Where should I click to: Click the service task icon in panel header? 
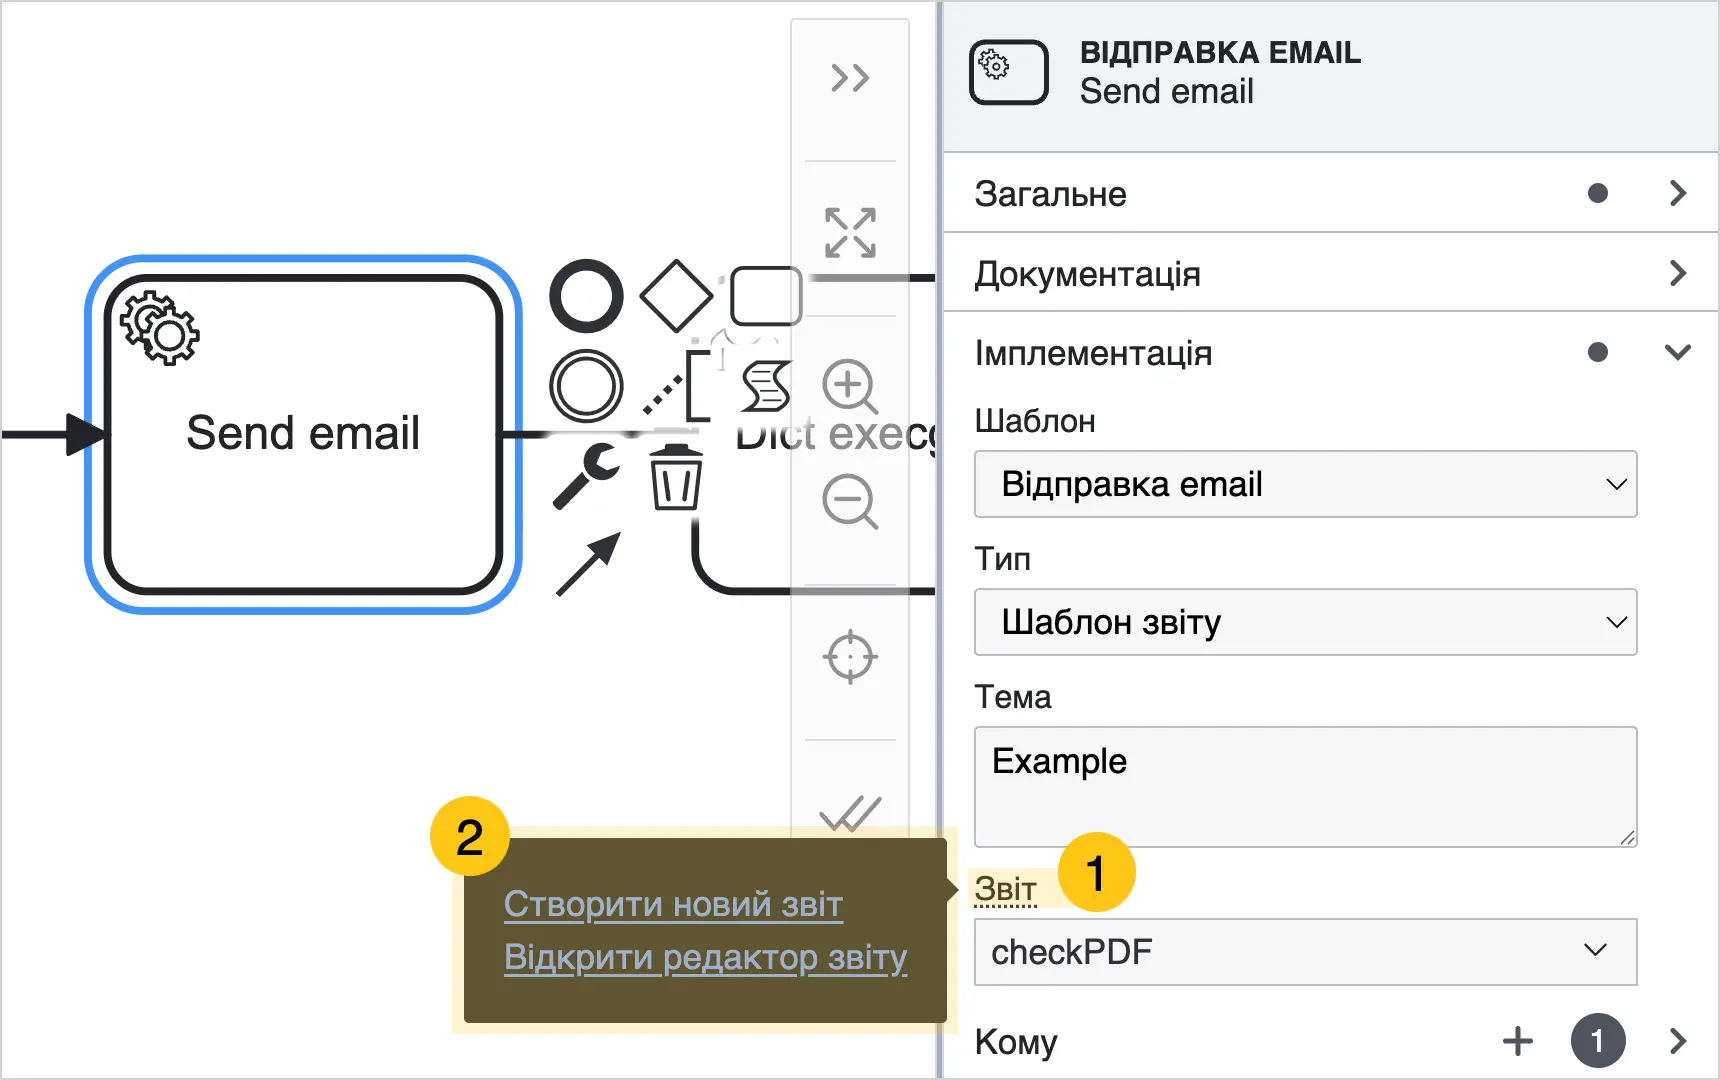(1009, 72)
